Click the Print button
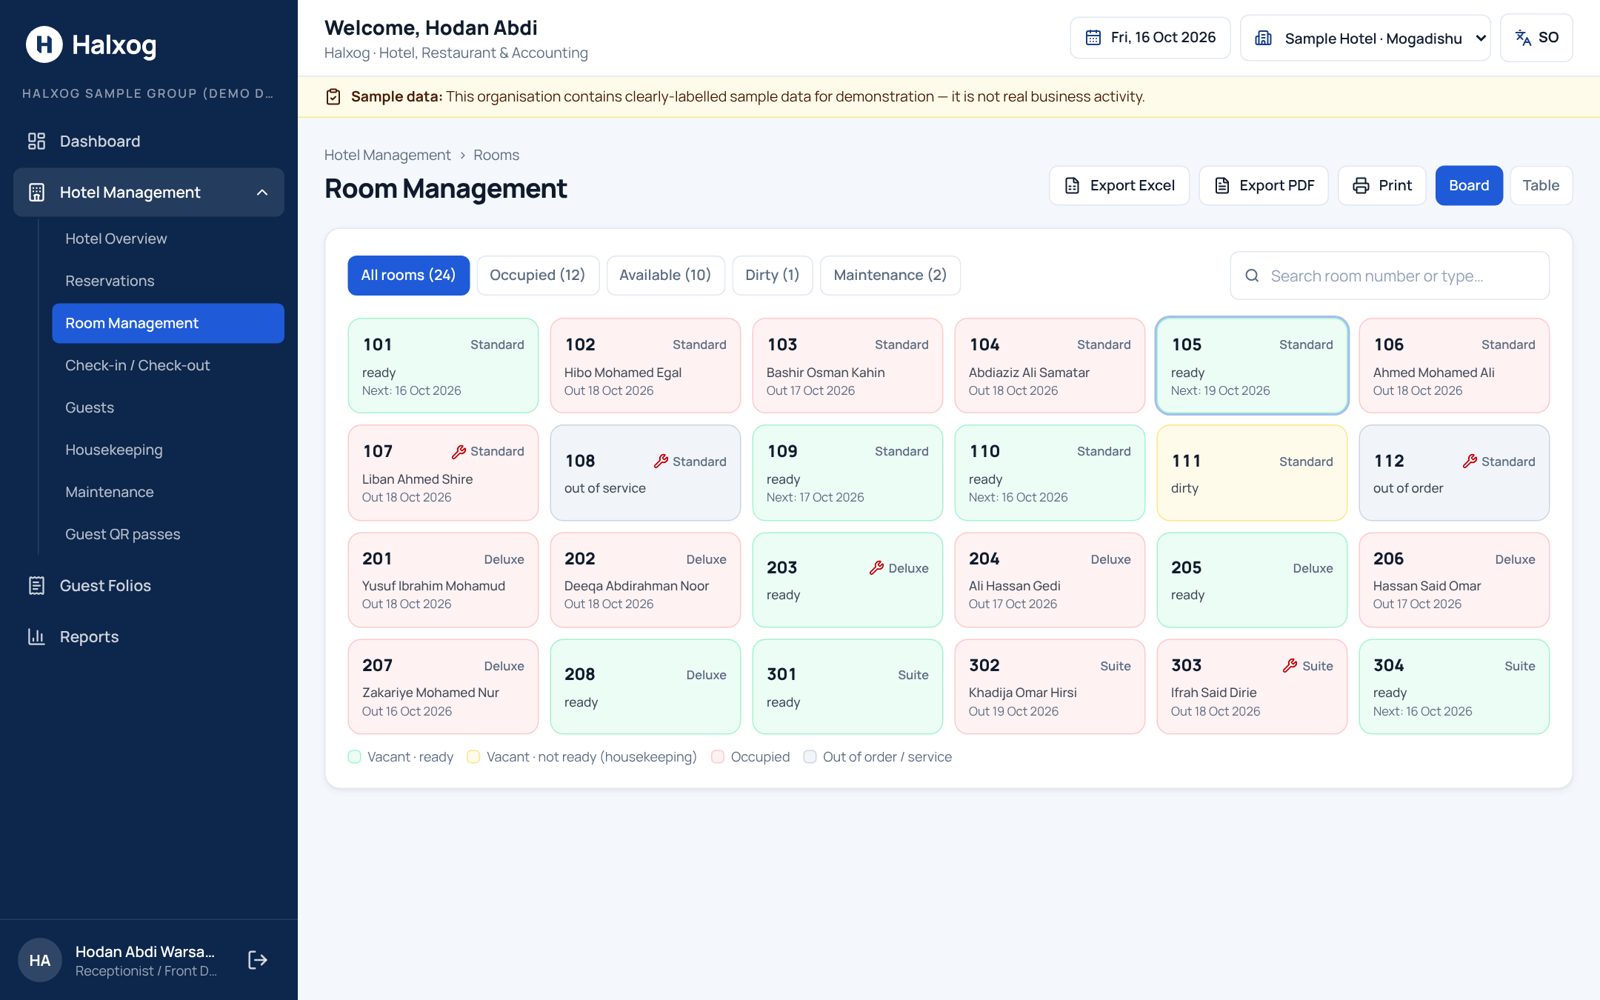This screenshot has width=1600, height=1000. click(x=1382, y=186)
